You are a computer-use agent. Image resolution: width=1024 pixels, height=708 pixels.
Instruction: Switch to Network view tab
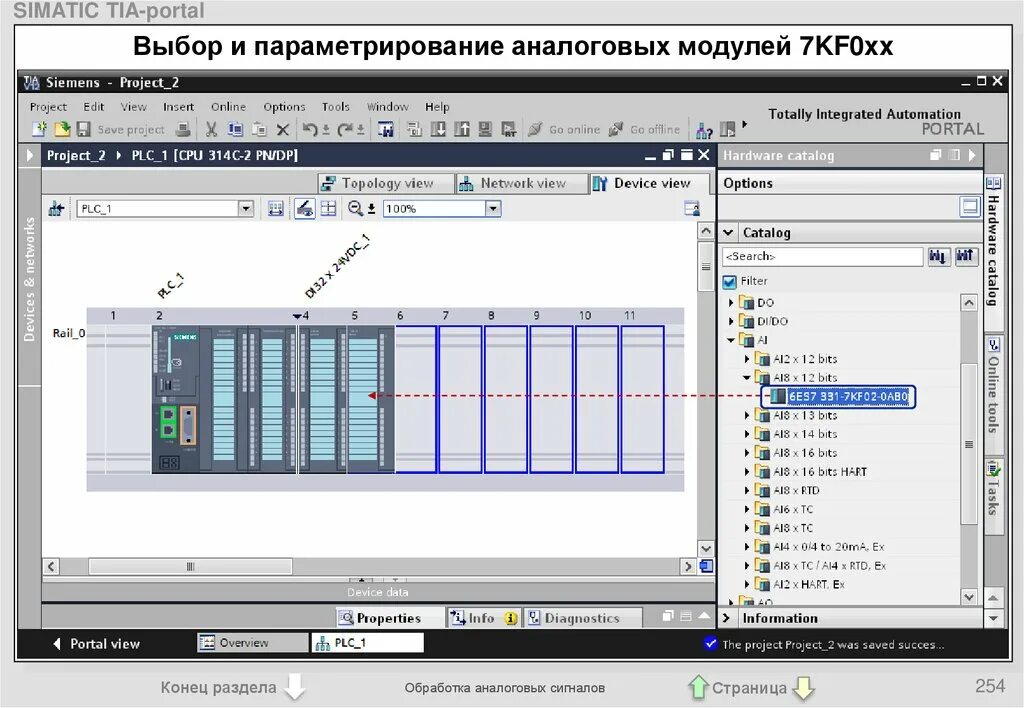[520, 184]
